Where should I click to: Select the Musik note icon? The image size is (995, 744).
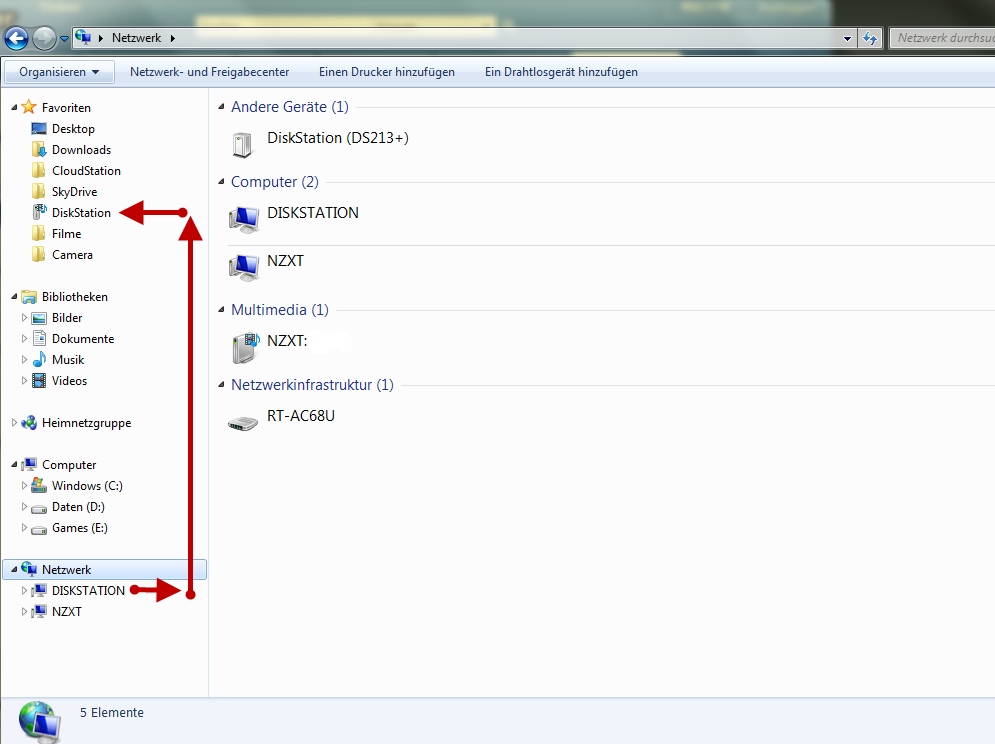[39, 359]
